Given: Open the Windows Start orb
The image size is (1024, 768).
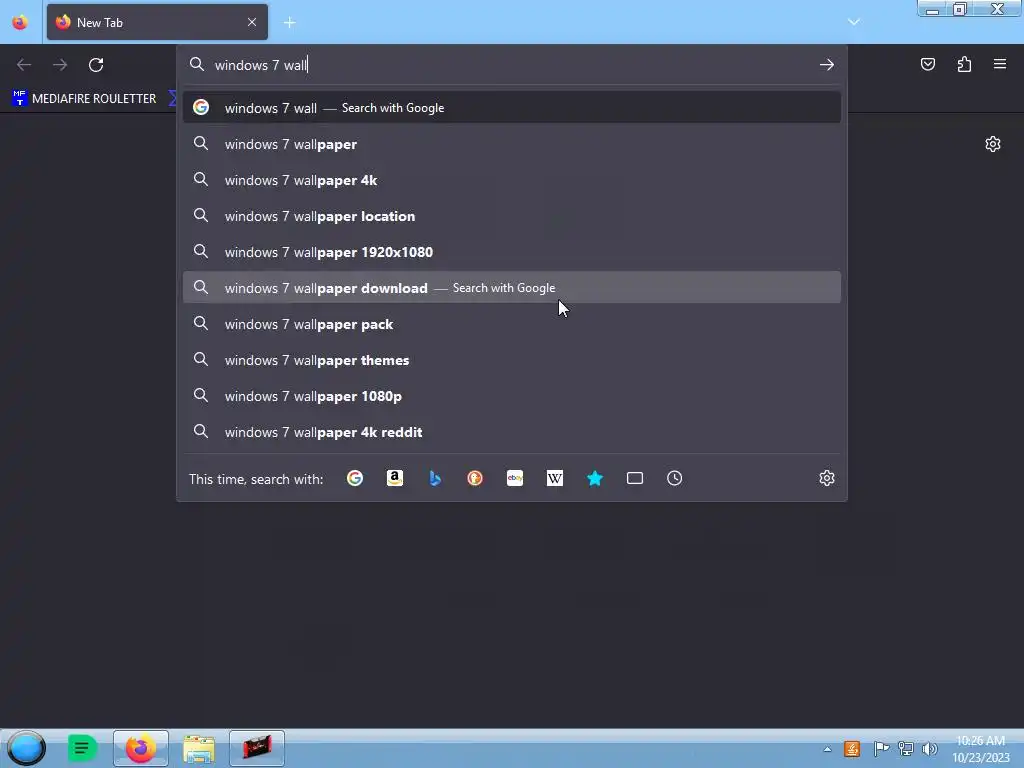Looking at the screenshot, I should 26,748.
